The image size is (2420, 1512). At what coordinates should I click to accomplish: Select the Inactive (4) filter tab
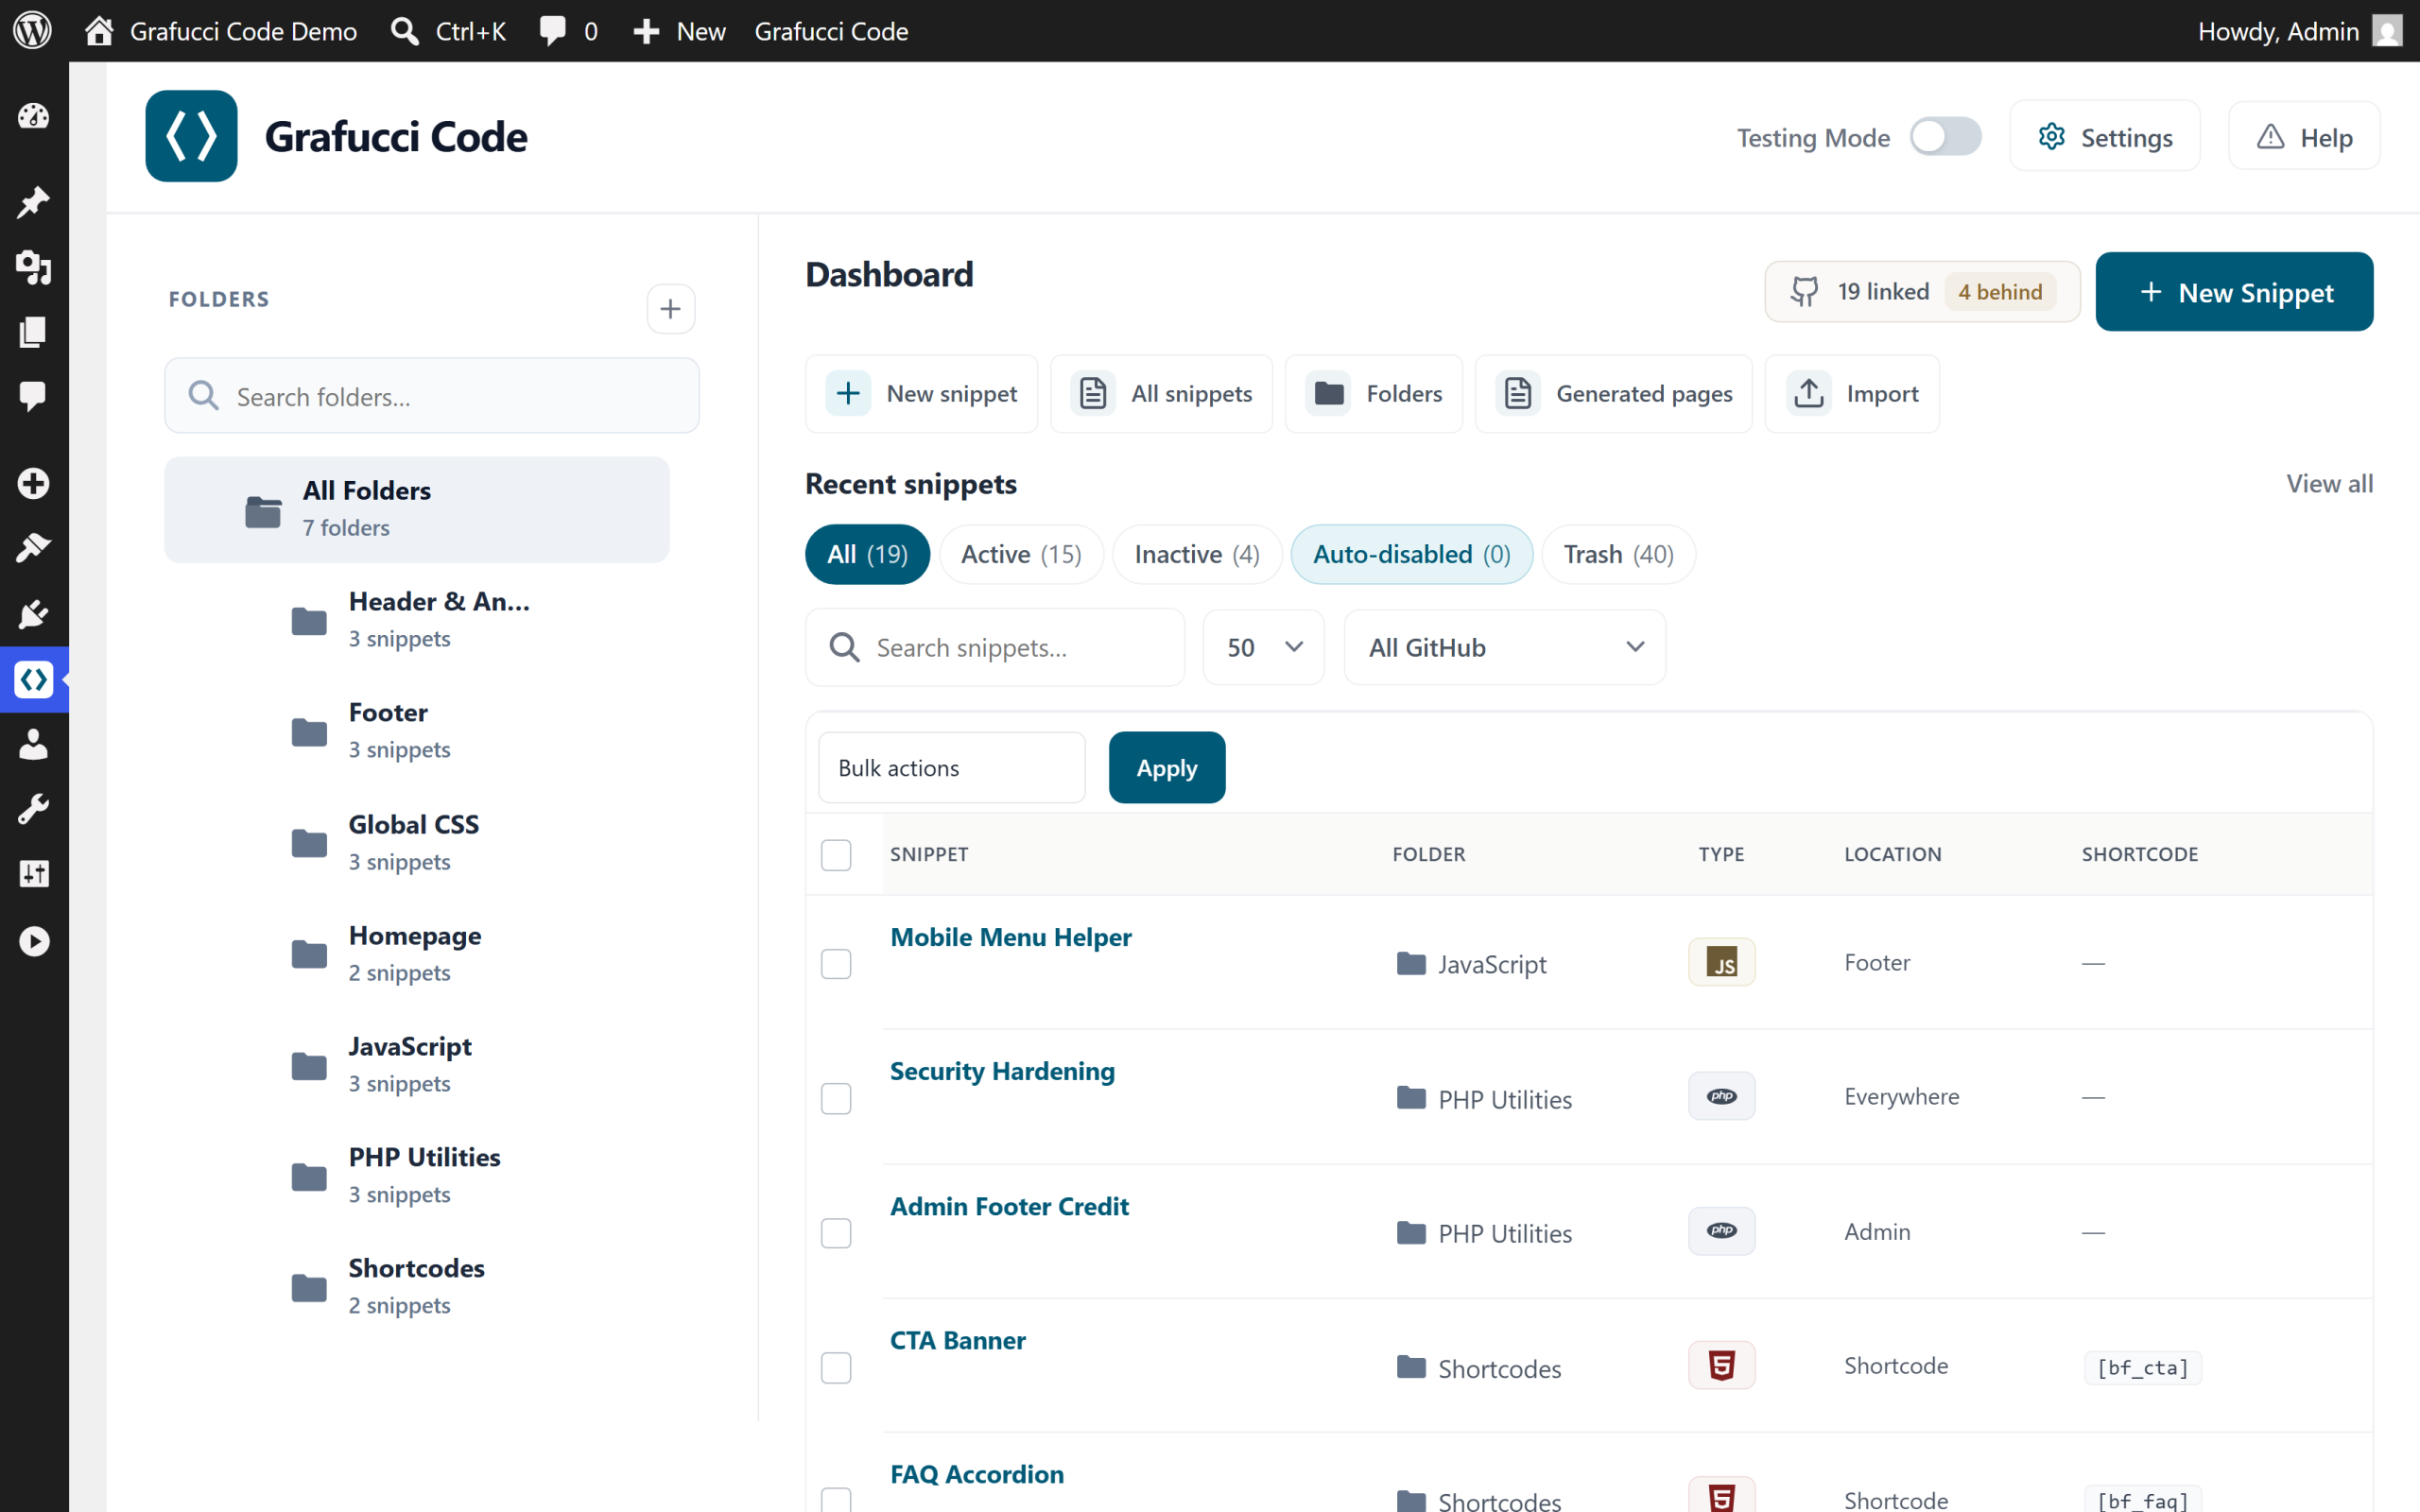tap(1197, 554)
